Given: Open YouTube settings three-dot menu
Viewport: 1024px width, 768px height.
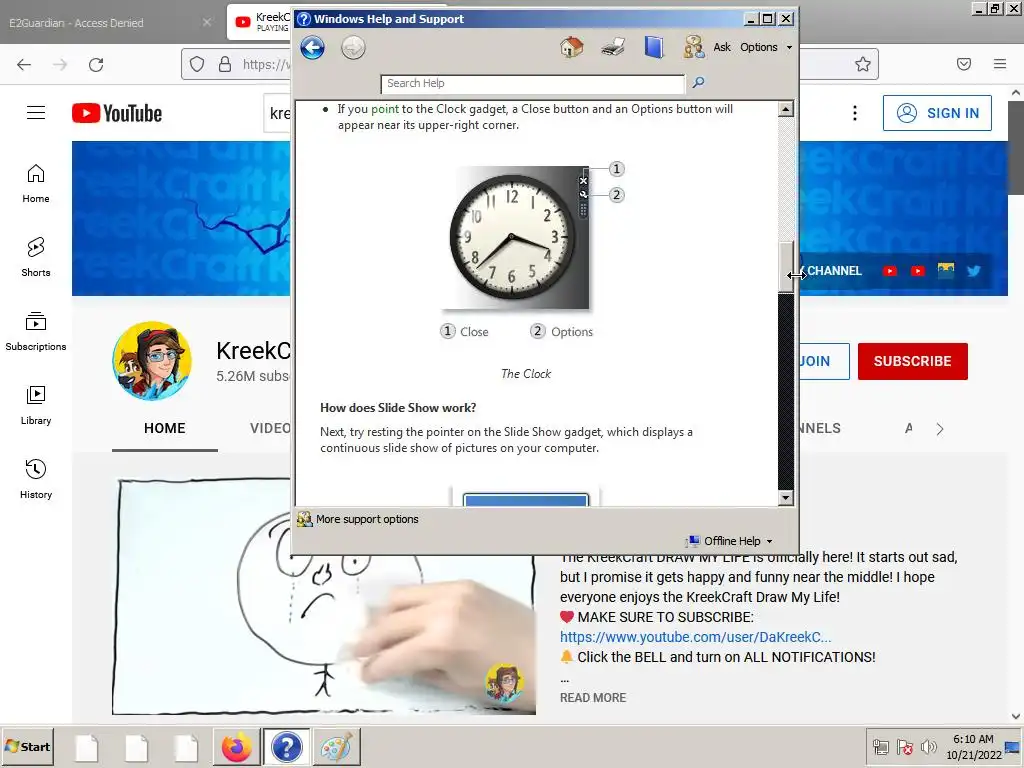Looking at the screenshot, I should (855, 113).
